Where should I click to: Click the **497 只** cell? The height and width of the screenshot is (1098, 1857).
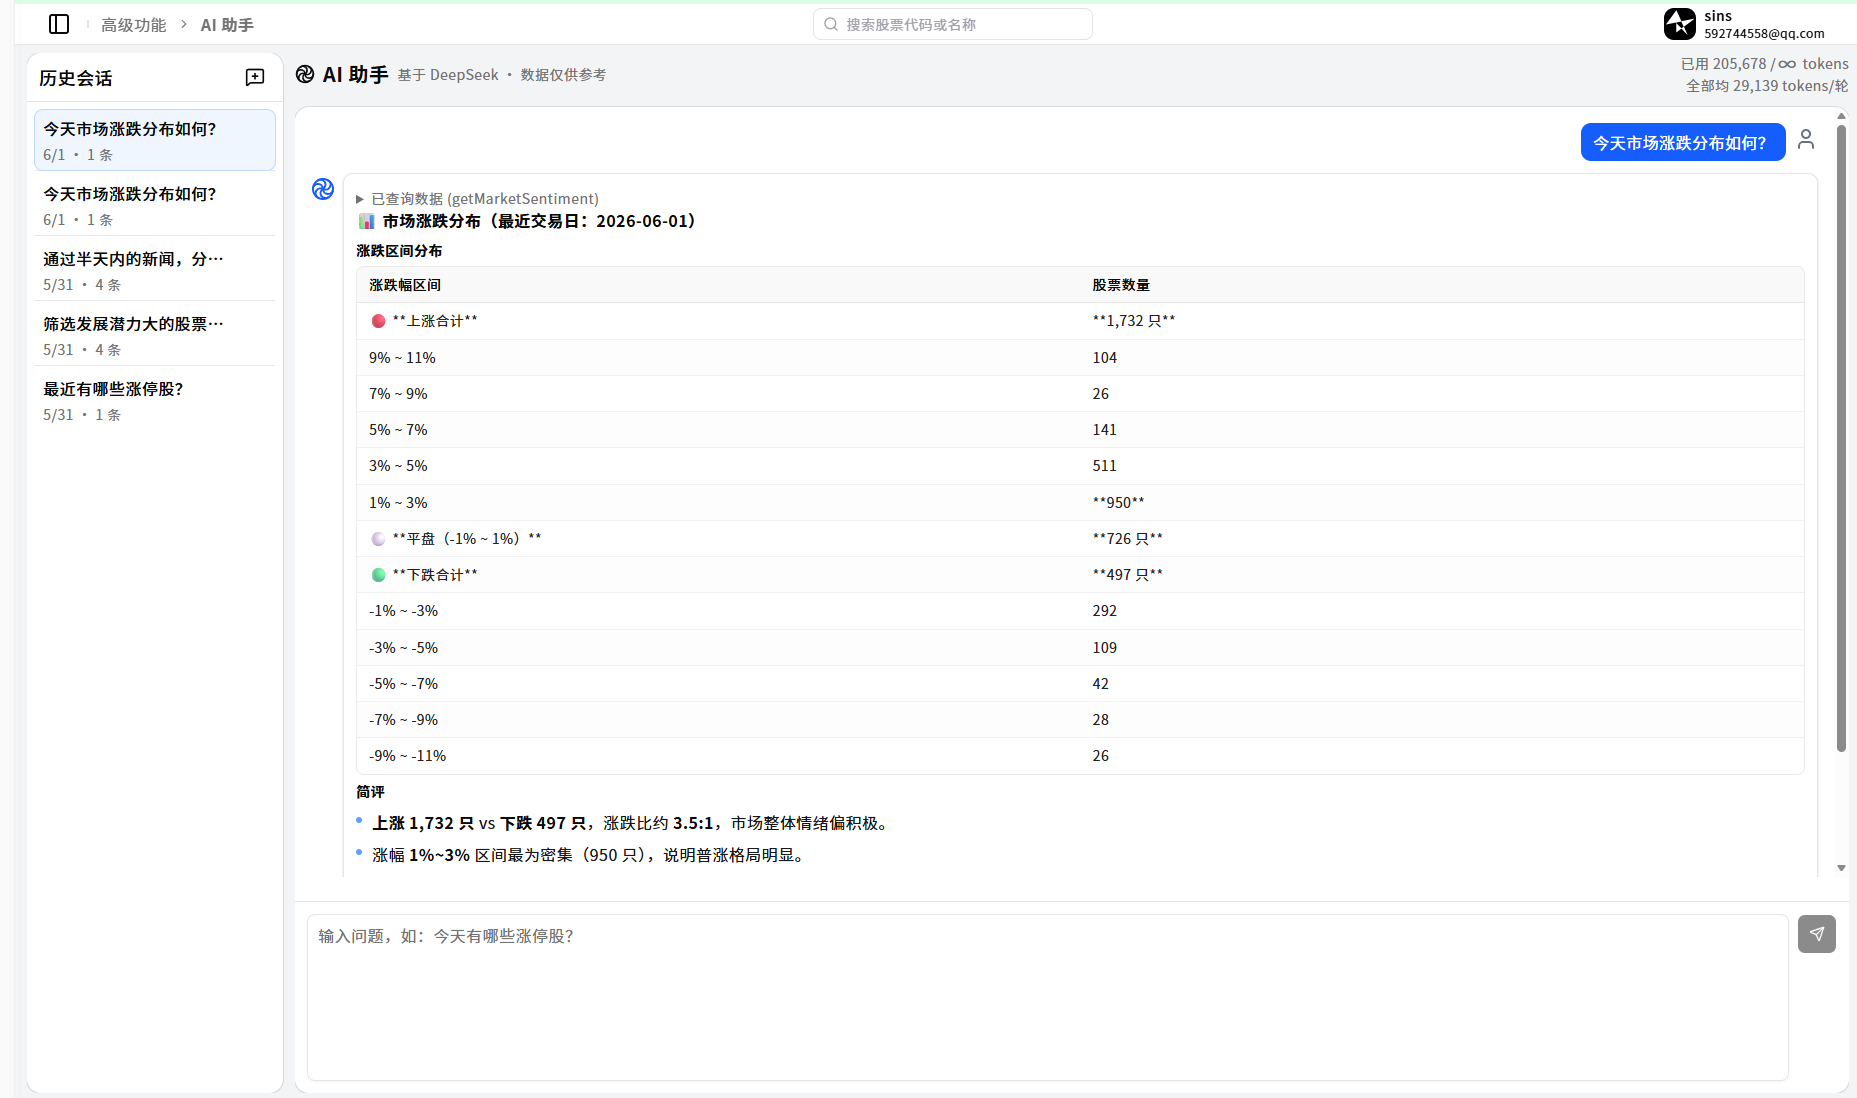click(x=1127, y=575)
